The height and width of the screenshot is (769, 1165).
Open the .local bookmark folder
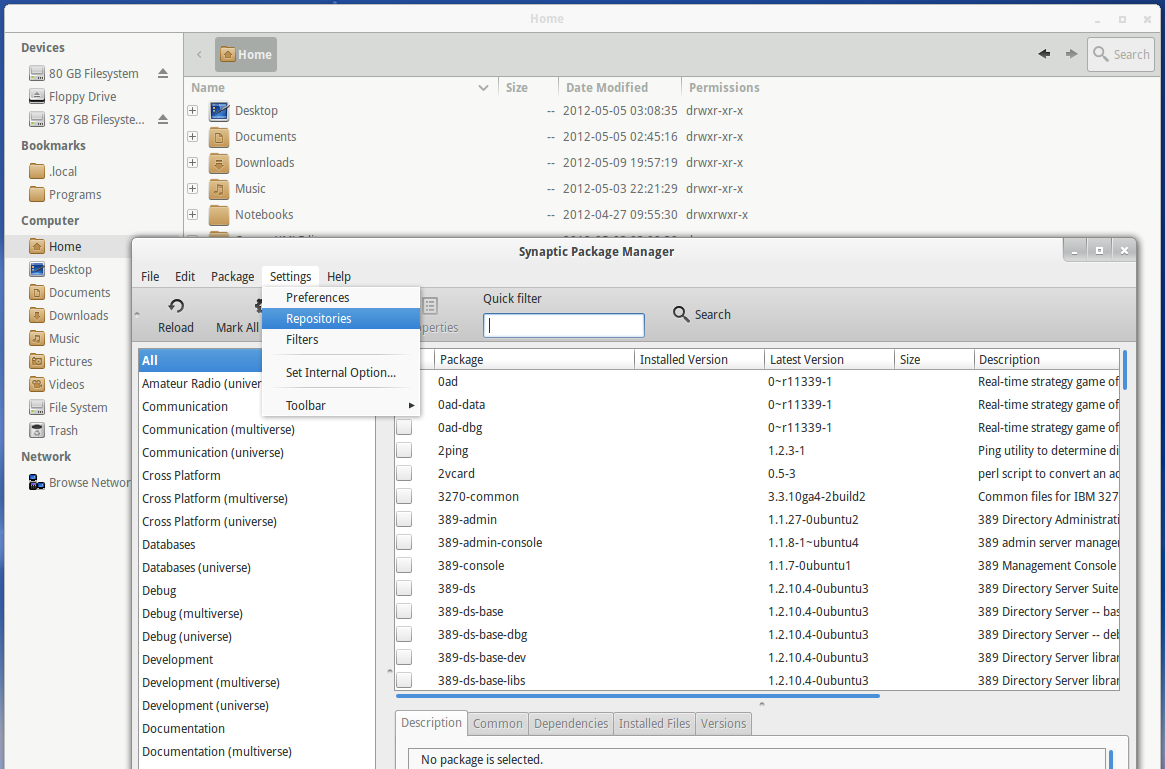pos(53,171)
